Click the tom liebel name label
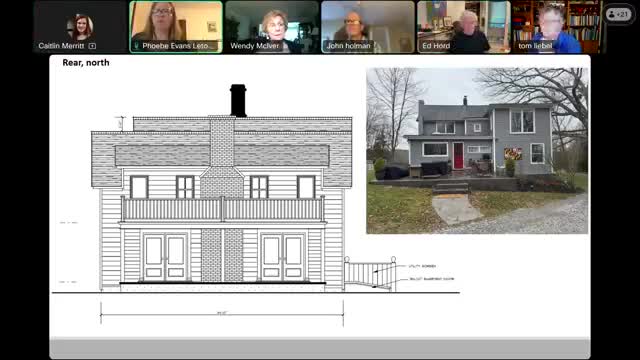The image size is (640, 360). point(535,46)
